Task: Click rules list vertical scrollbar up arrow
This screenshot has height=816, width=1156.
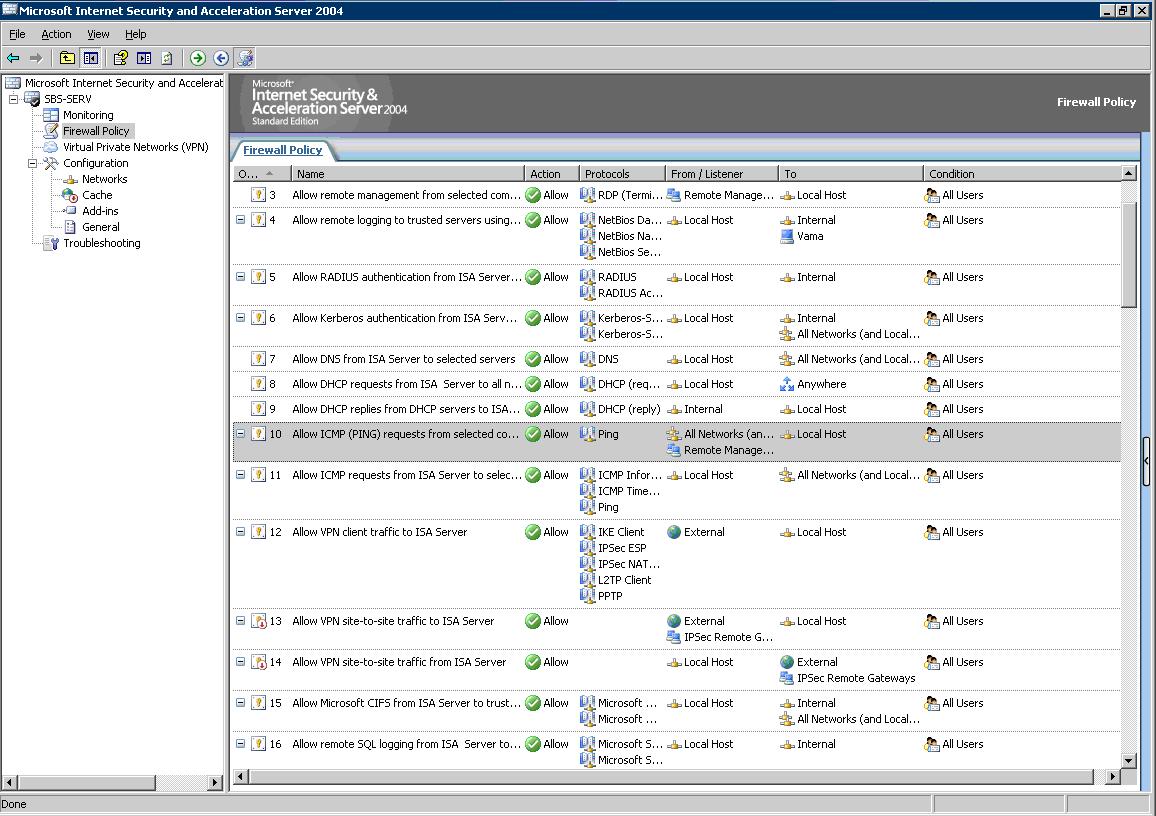Action: 1129,173
